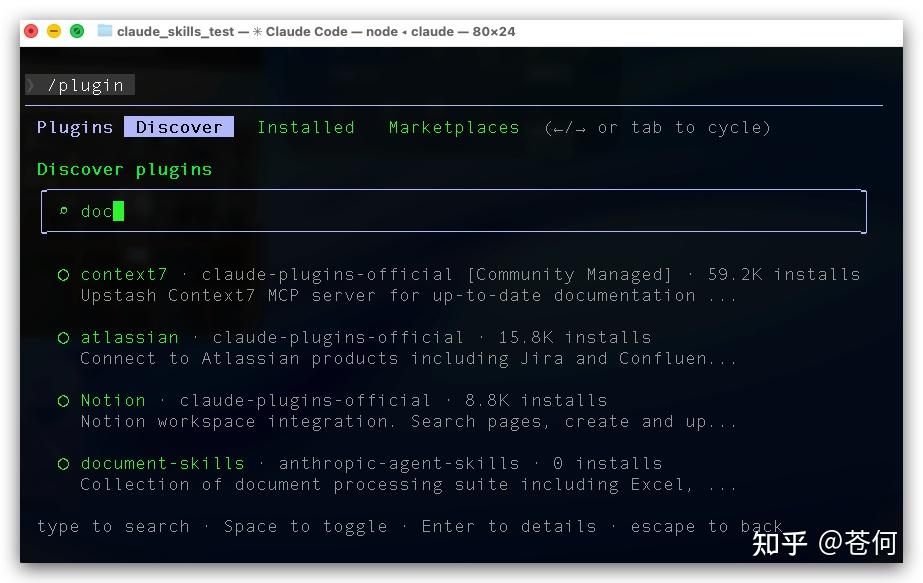Click the green maximize window button
The width and height of the screenshot is (923, 583).
(77, 31)
